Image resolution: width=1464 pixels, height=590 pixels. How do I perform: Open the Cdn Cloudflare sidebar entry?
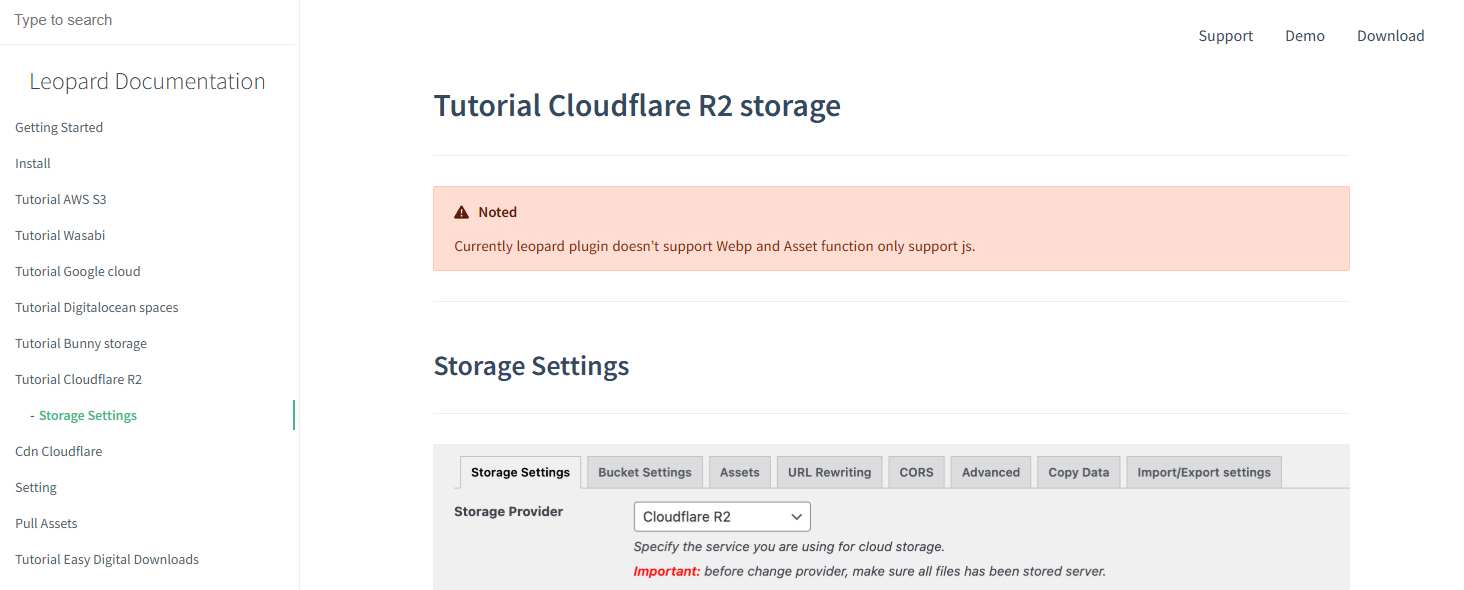point(58,452)
